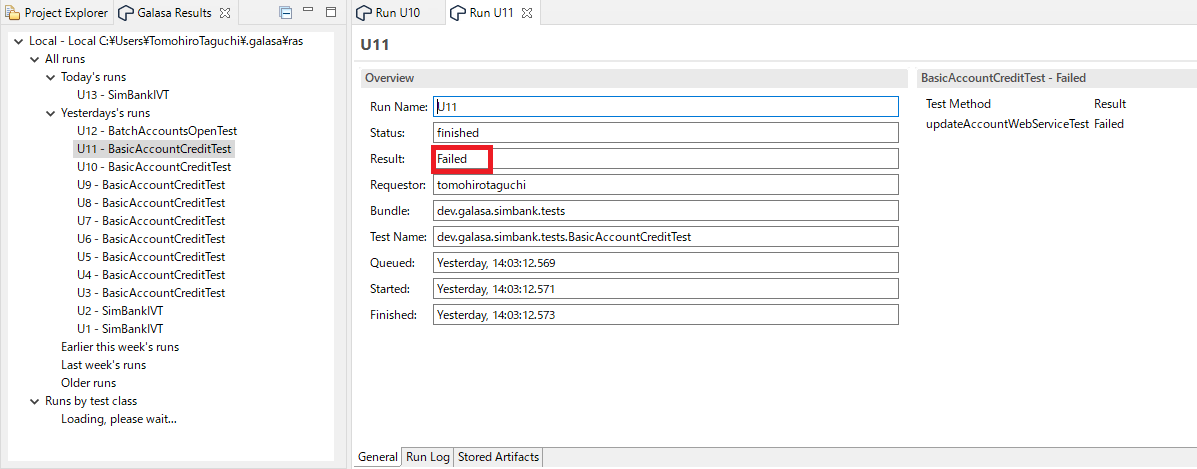Open Last week's runs
This screenshot has height=469, width=1197.
[x=103, y=365]
